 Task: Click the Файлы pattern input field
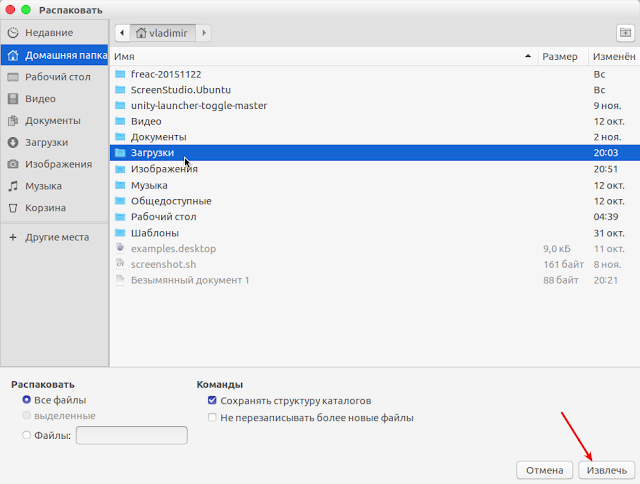[132, 435]
